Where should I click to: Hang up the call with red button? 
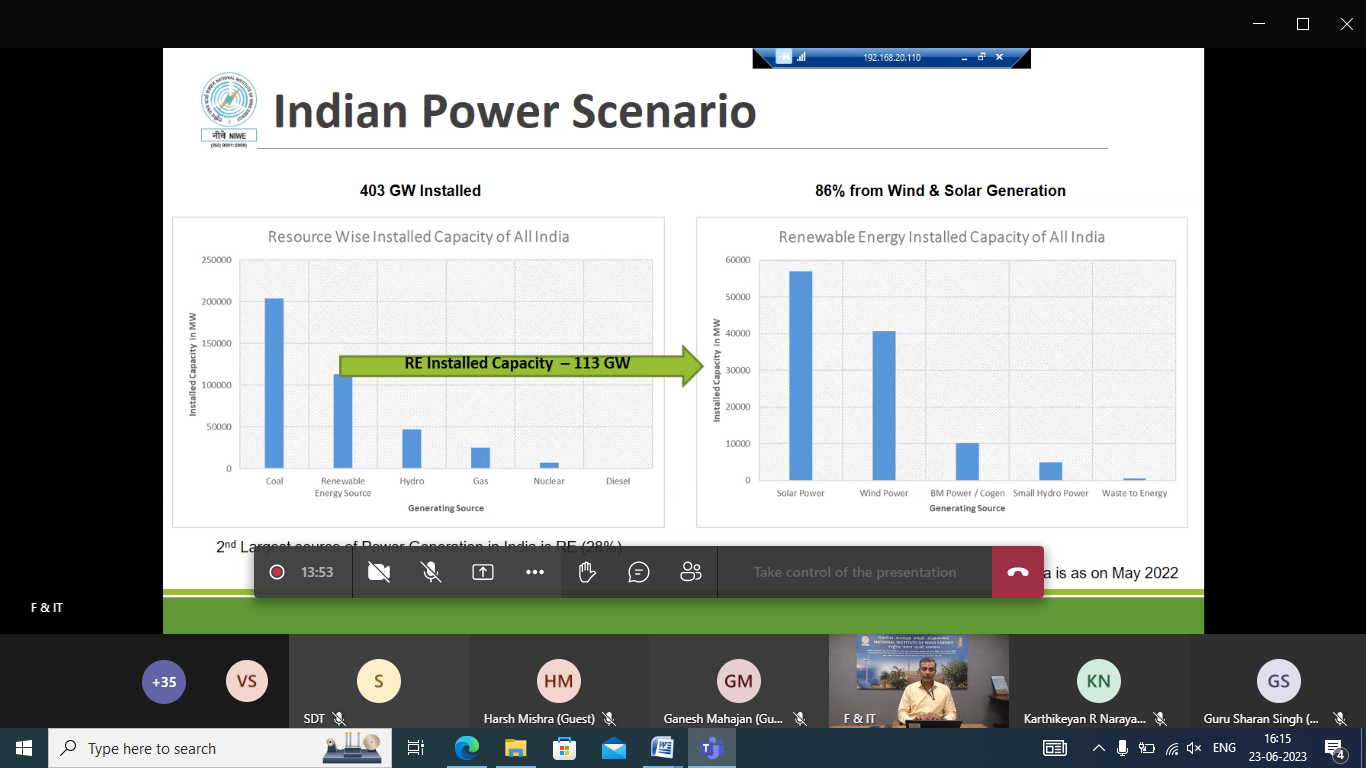pos(1017,572)
